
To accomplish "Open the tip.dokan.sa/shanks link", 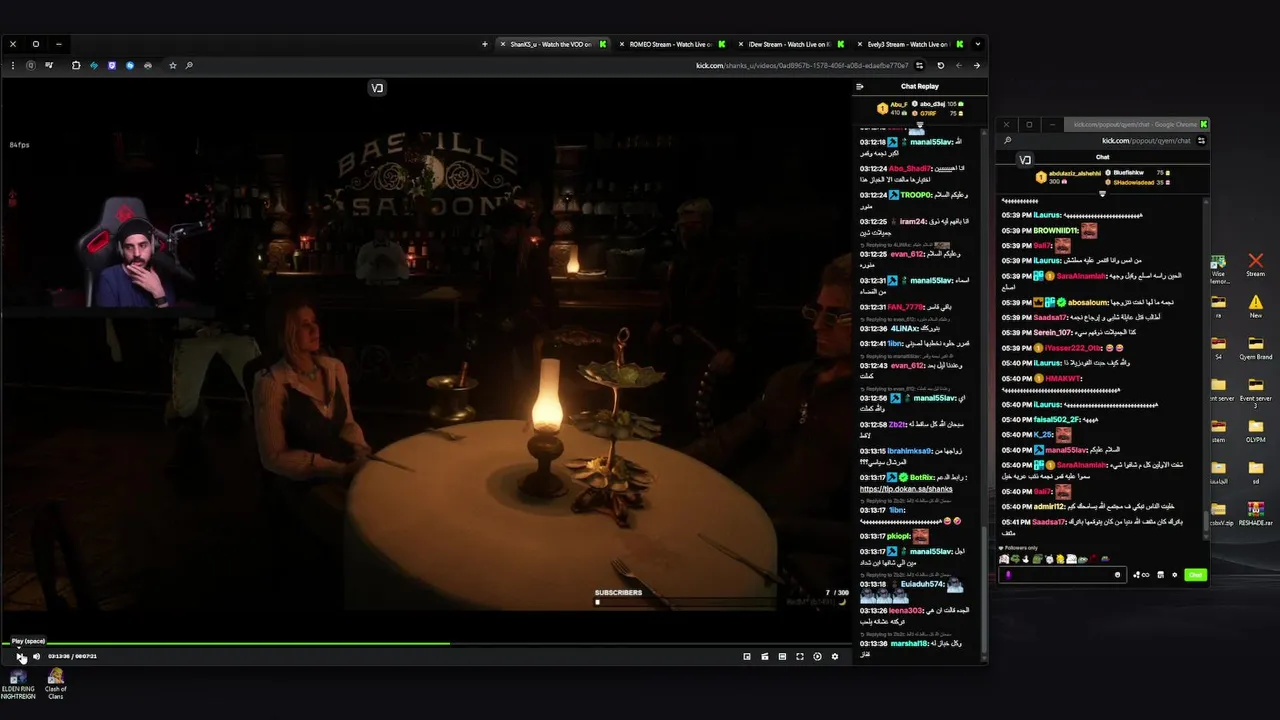I will click(x=906, y=489).
